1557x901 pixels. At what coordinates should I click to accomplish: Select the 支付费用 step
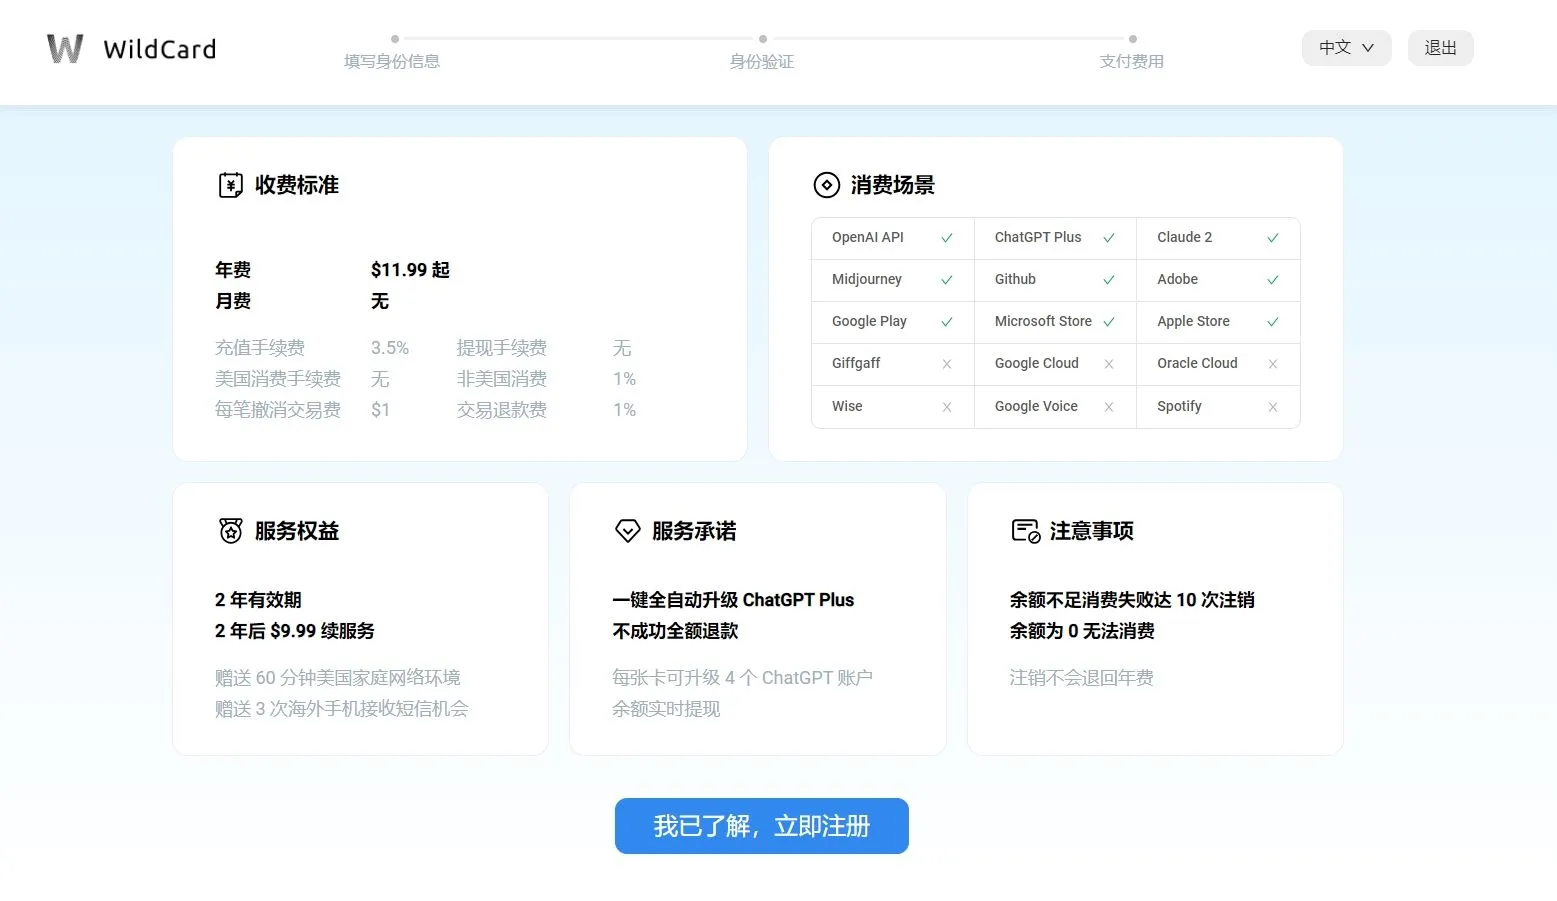point(1131,61)
